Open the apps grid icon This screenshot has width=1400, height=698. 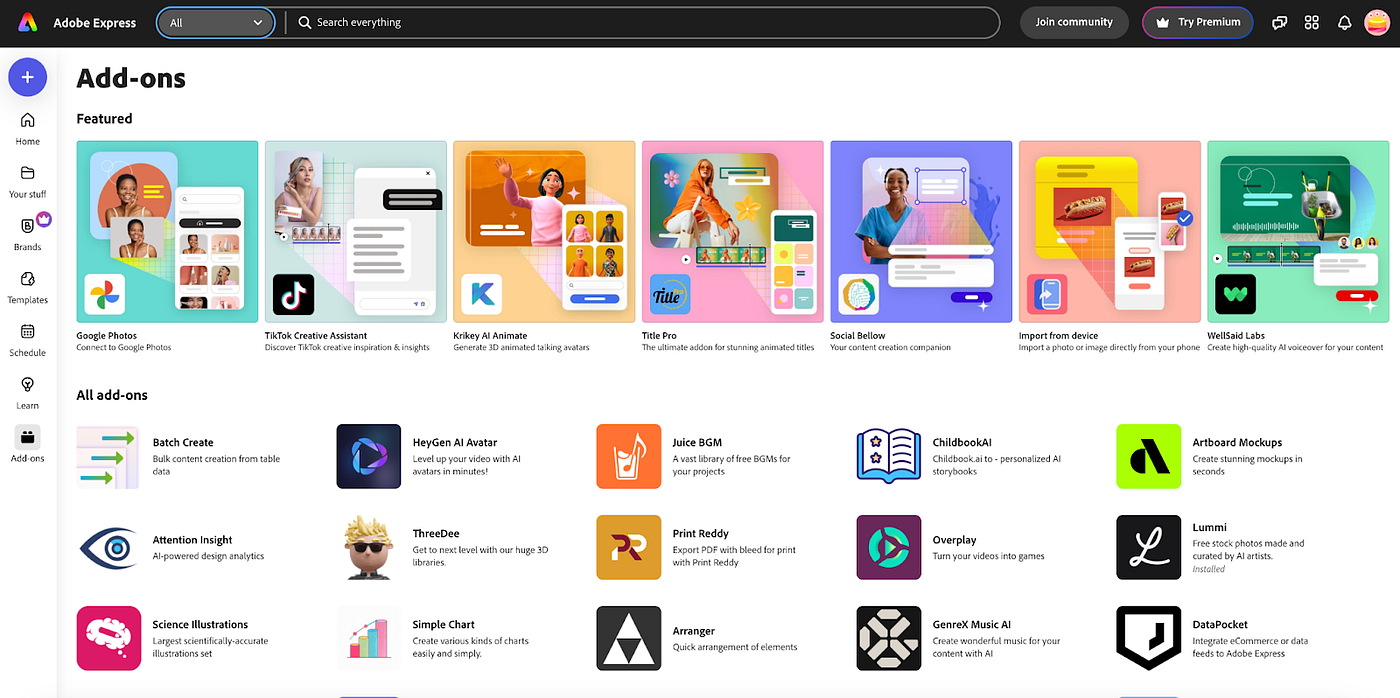(1312, 22)
